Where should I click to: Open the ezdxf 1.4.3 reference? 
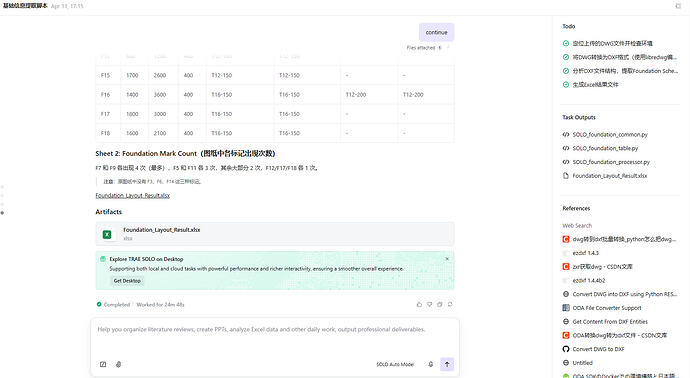point(585,253)
